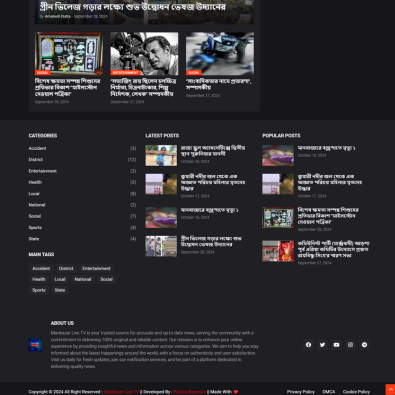Open last Popular Posts thumbnail
Image resolution: width=395 pixels, height=395 pixels.
278,251
